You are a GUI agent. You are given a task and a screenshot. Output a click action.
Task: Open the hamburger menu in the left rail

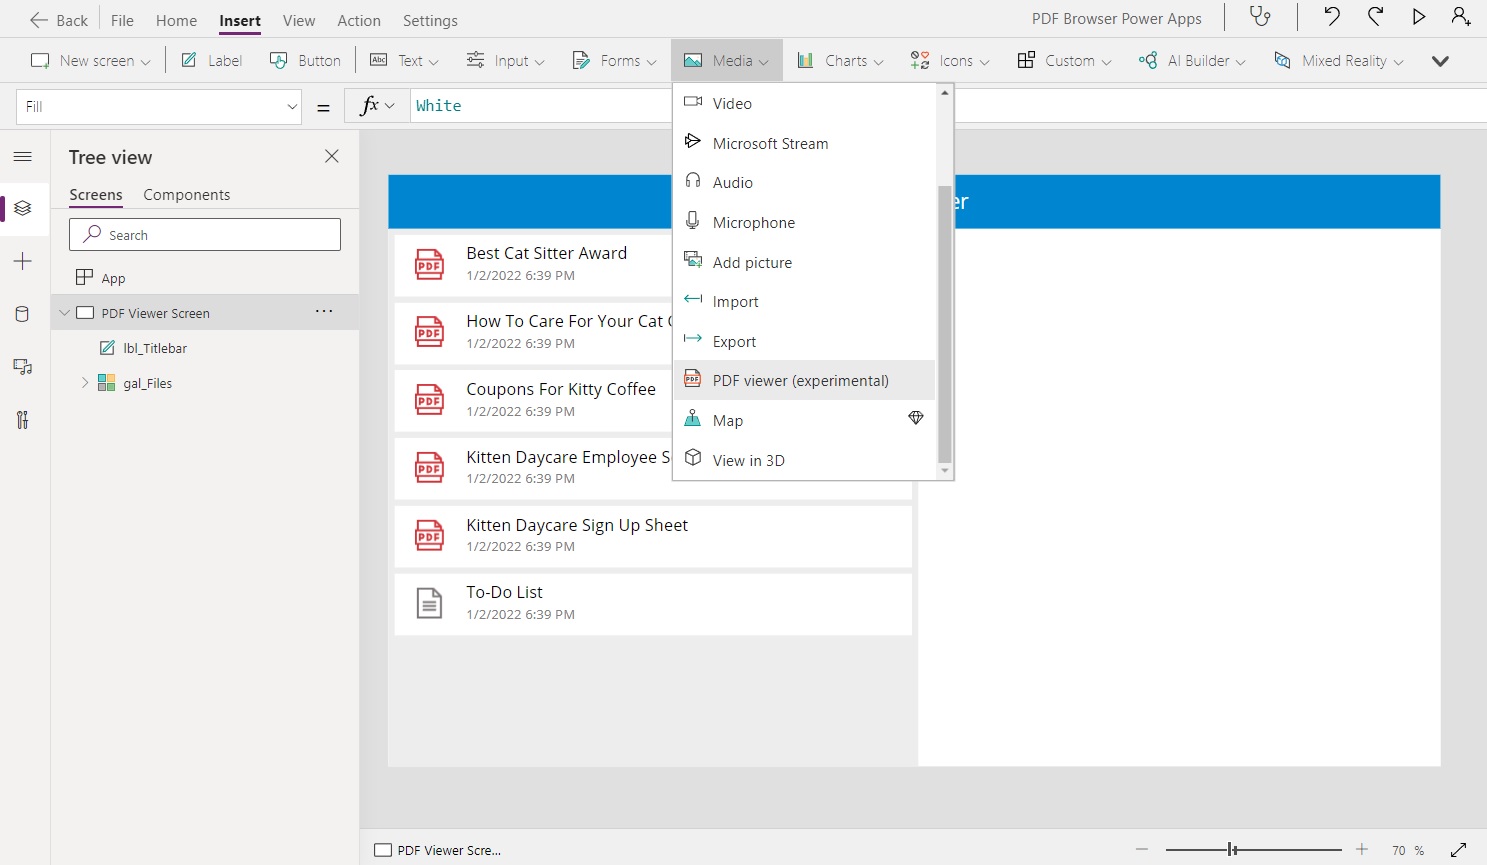pos(22,156)
